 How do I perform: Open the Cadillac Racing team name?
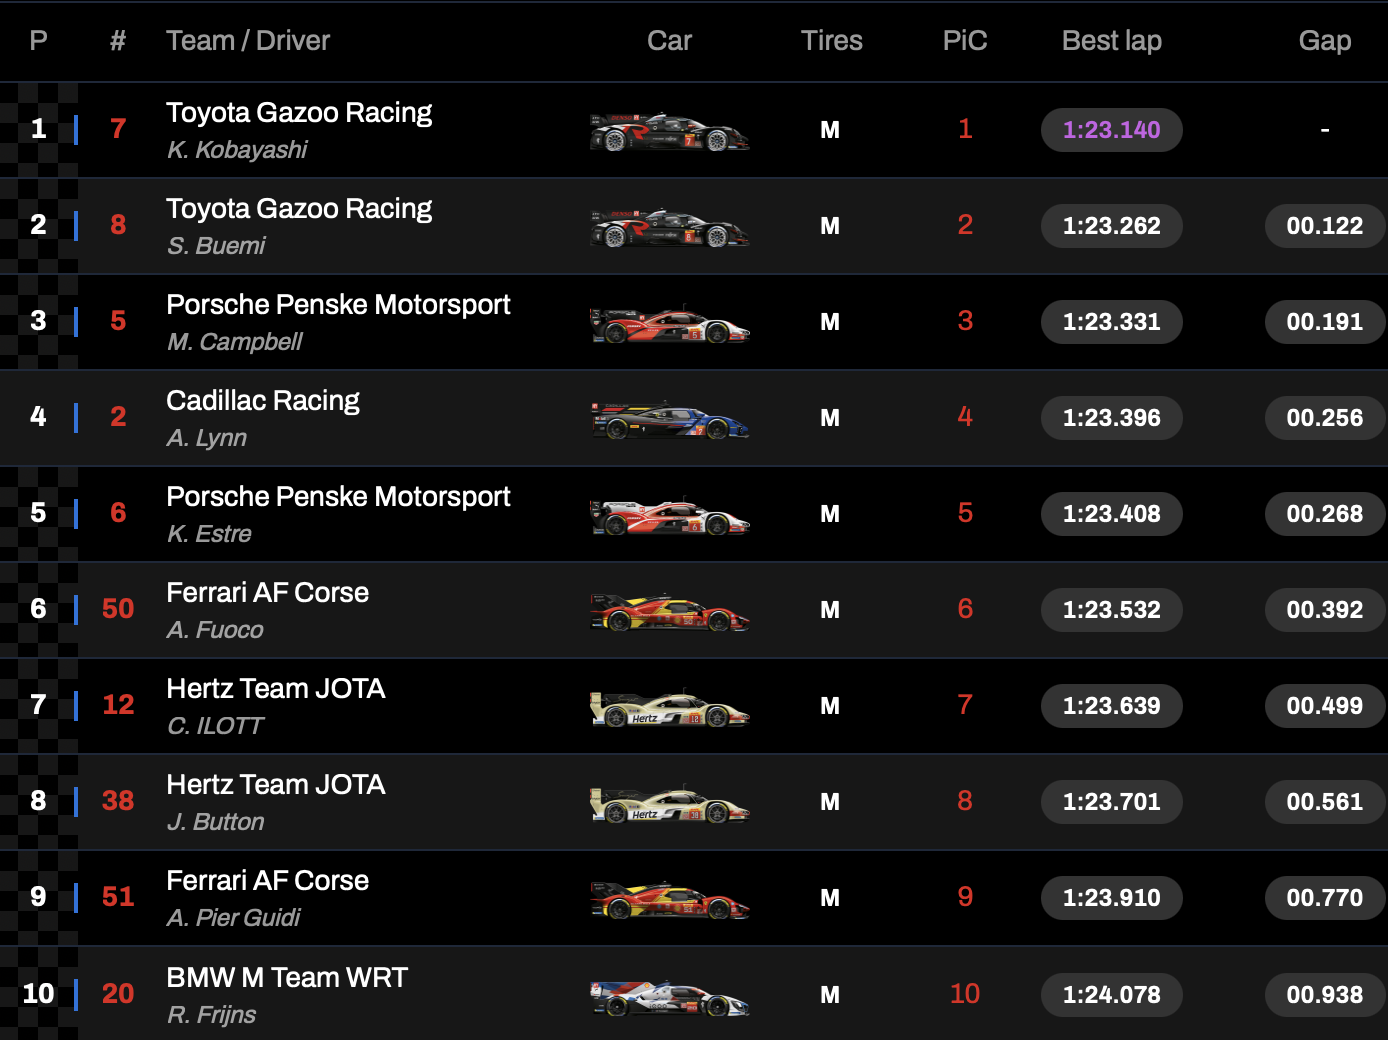tap(262, 401)
